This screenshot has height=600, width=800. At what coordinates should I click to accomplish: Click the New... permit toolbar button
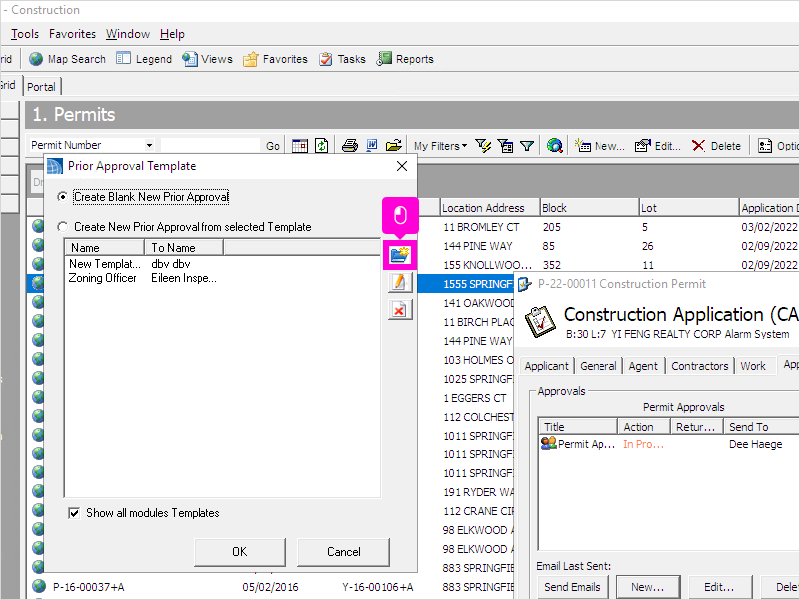click(599, 146)
